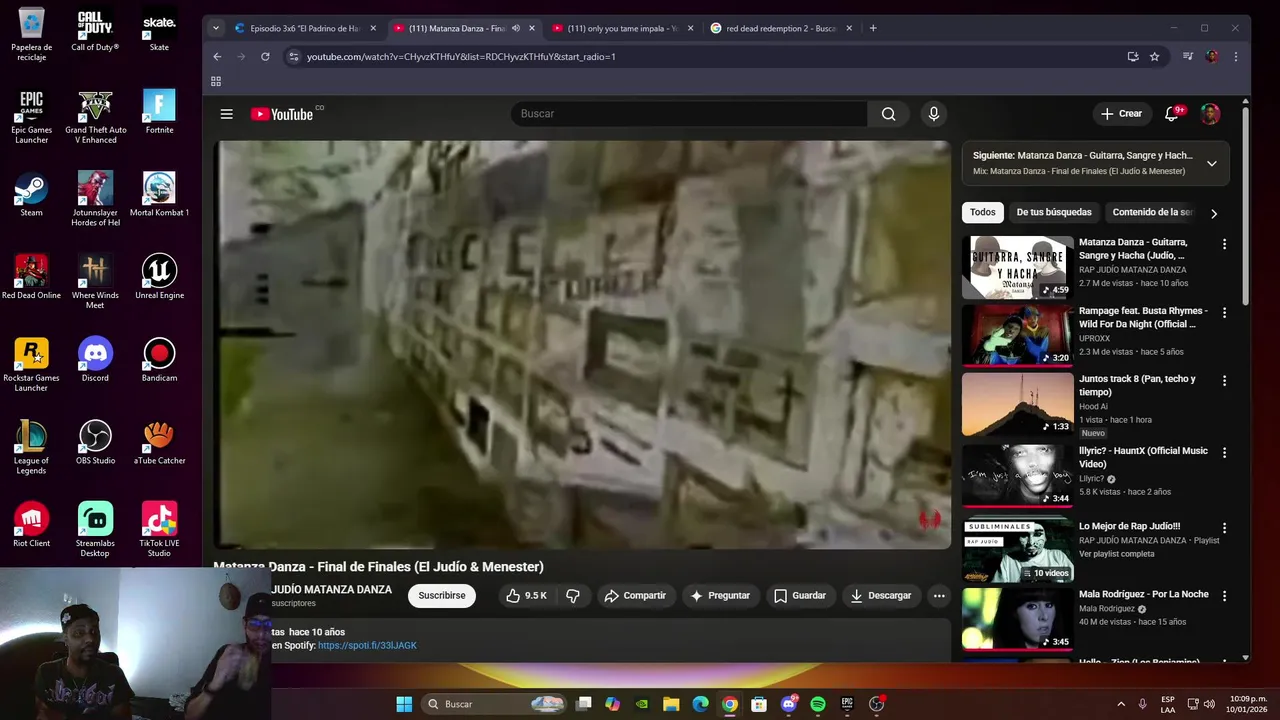Select Contenido de la serie chip
The image size is (1280, 720).
(1152, 212)
